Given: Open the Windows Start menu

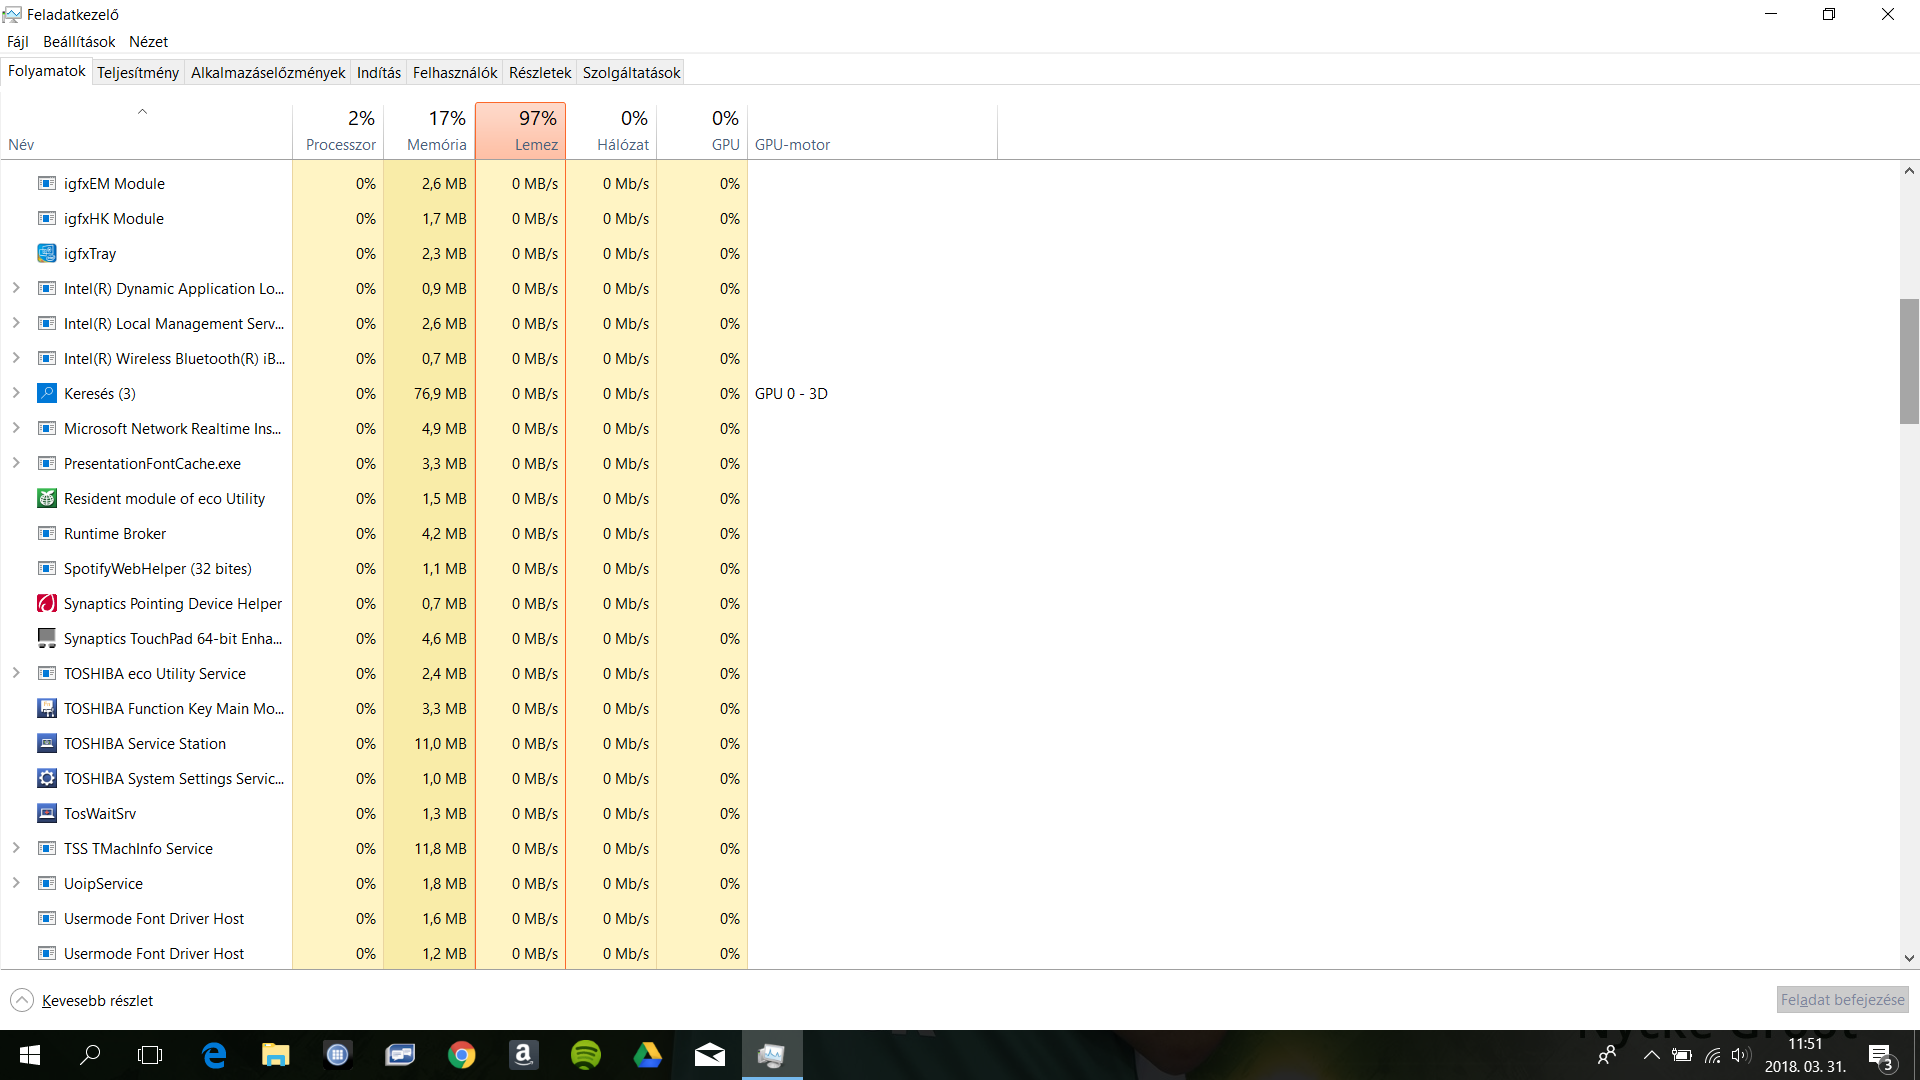Looking at the screenshot, I should pyautogui.click(x=30, y=1055).
